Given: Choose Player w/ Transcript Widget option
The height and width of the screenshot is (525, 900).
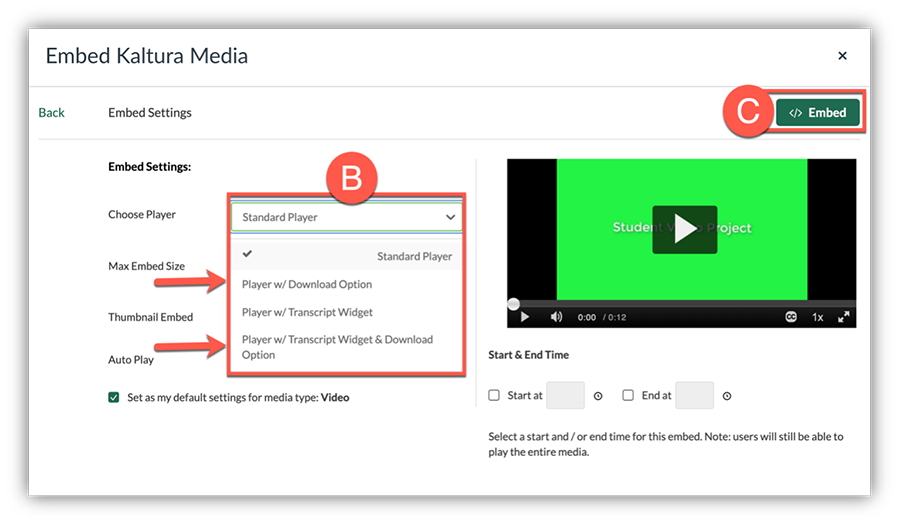Looking at the screenshot, I should tap(307, 312).
